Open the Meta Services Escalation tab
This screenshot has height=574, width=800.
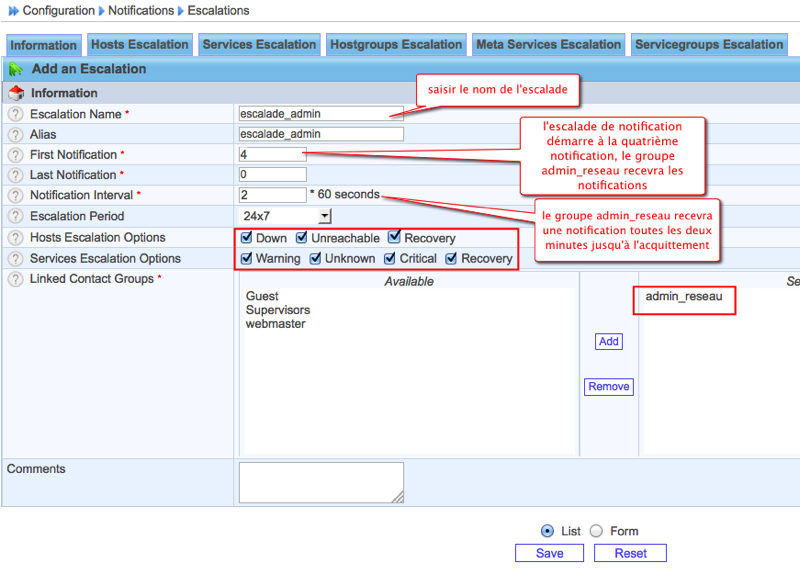tap(548, 44)
